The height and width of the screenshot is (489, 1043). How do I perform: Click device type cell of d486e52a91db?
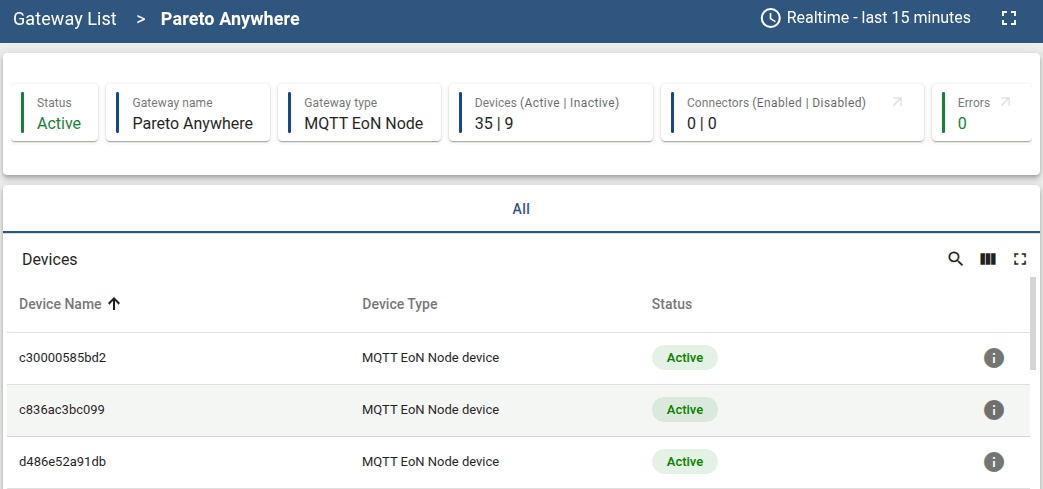pyautogui.click(x=430, y=462)
